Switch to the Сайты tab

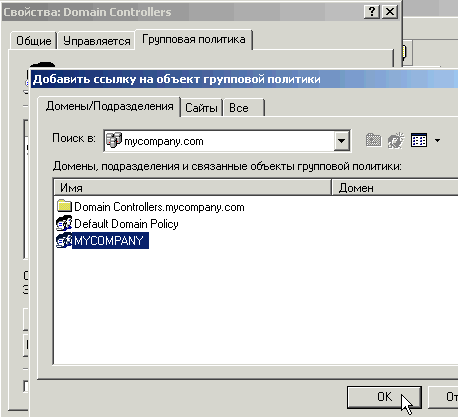201,108
